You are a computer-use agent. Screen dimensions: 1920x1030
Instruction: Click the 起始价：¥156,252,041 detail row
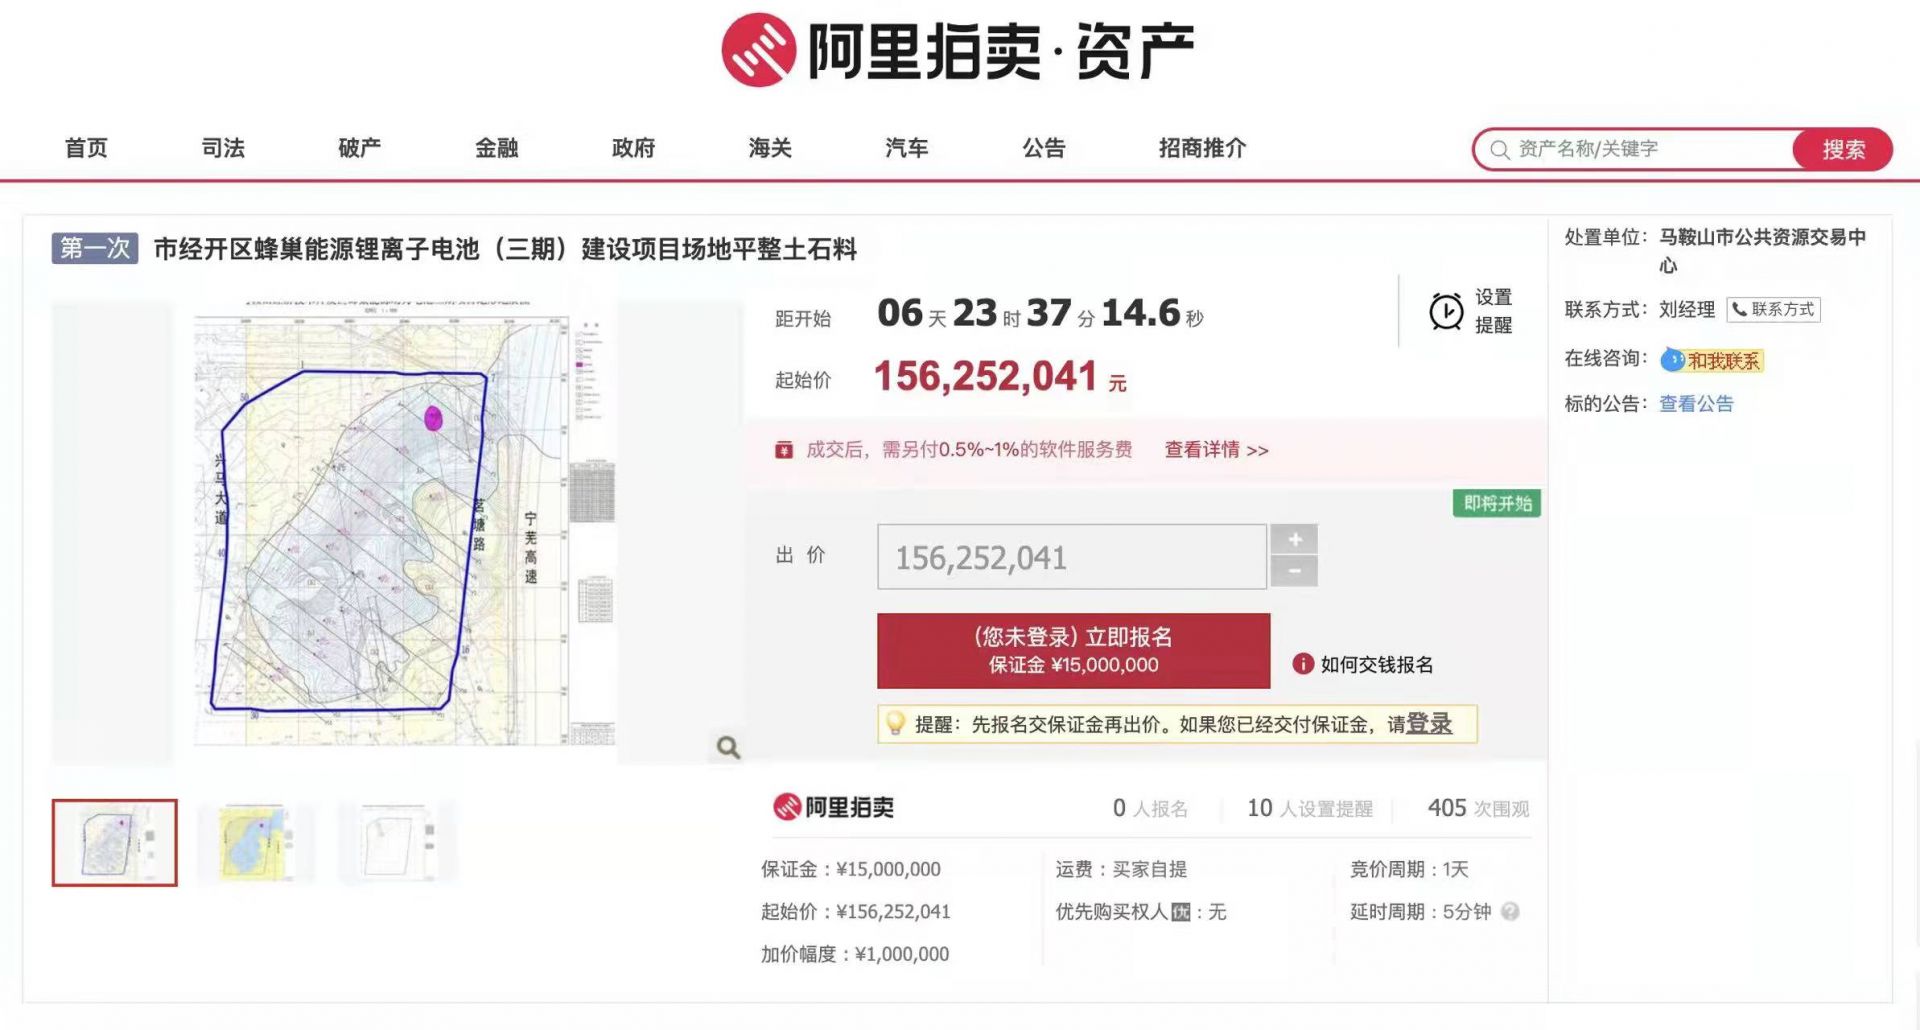[x=856, y=912]
